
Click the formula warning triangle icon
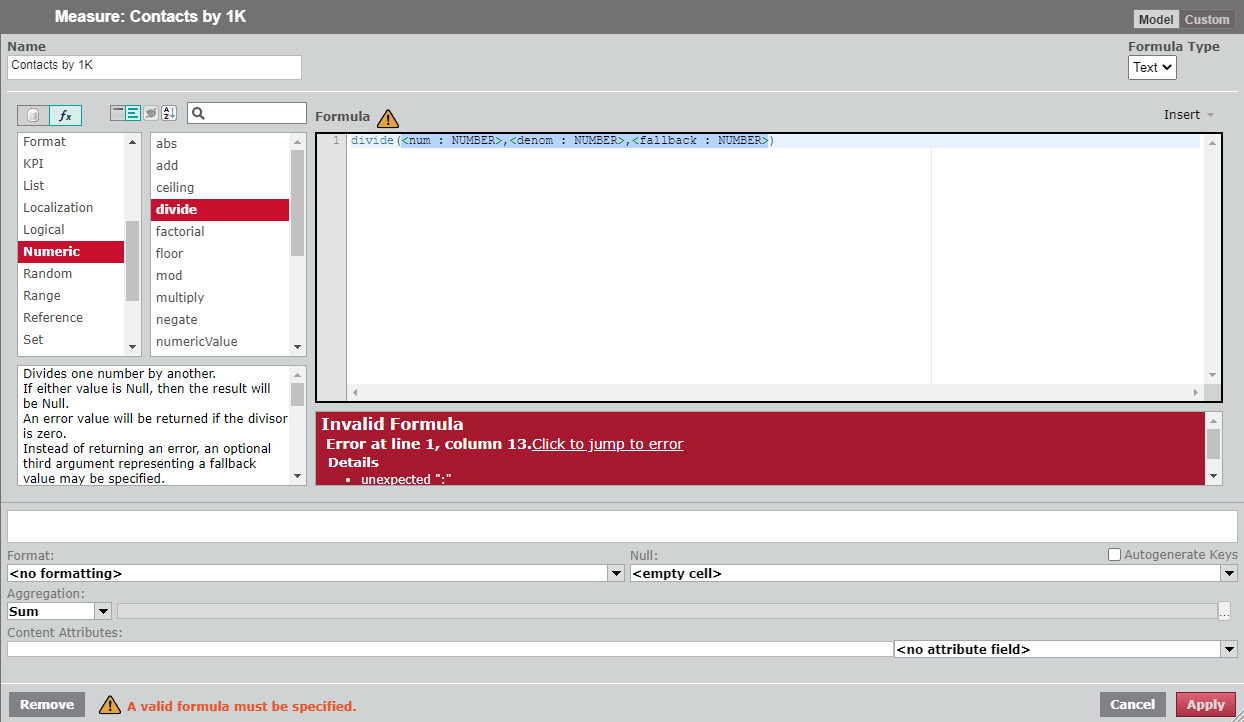[x=387, y=118]
